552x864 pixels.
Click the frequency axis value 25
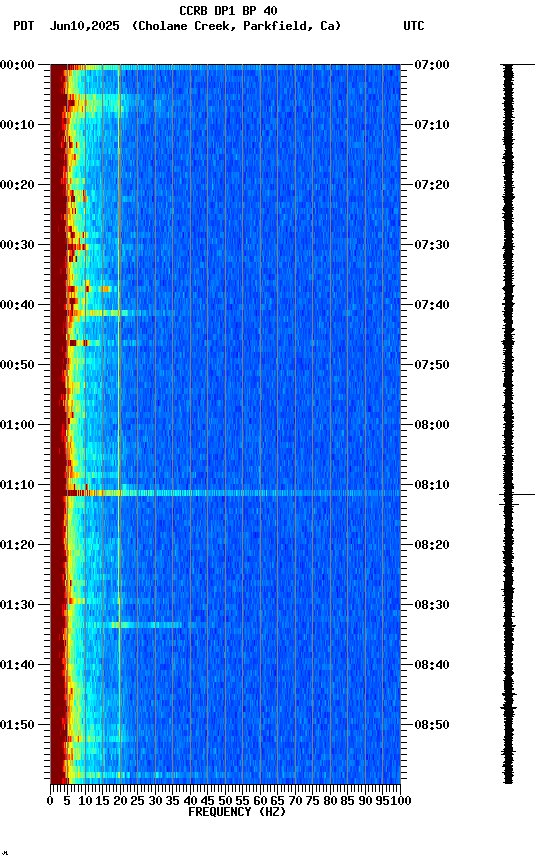[x=138, y=802]
